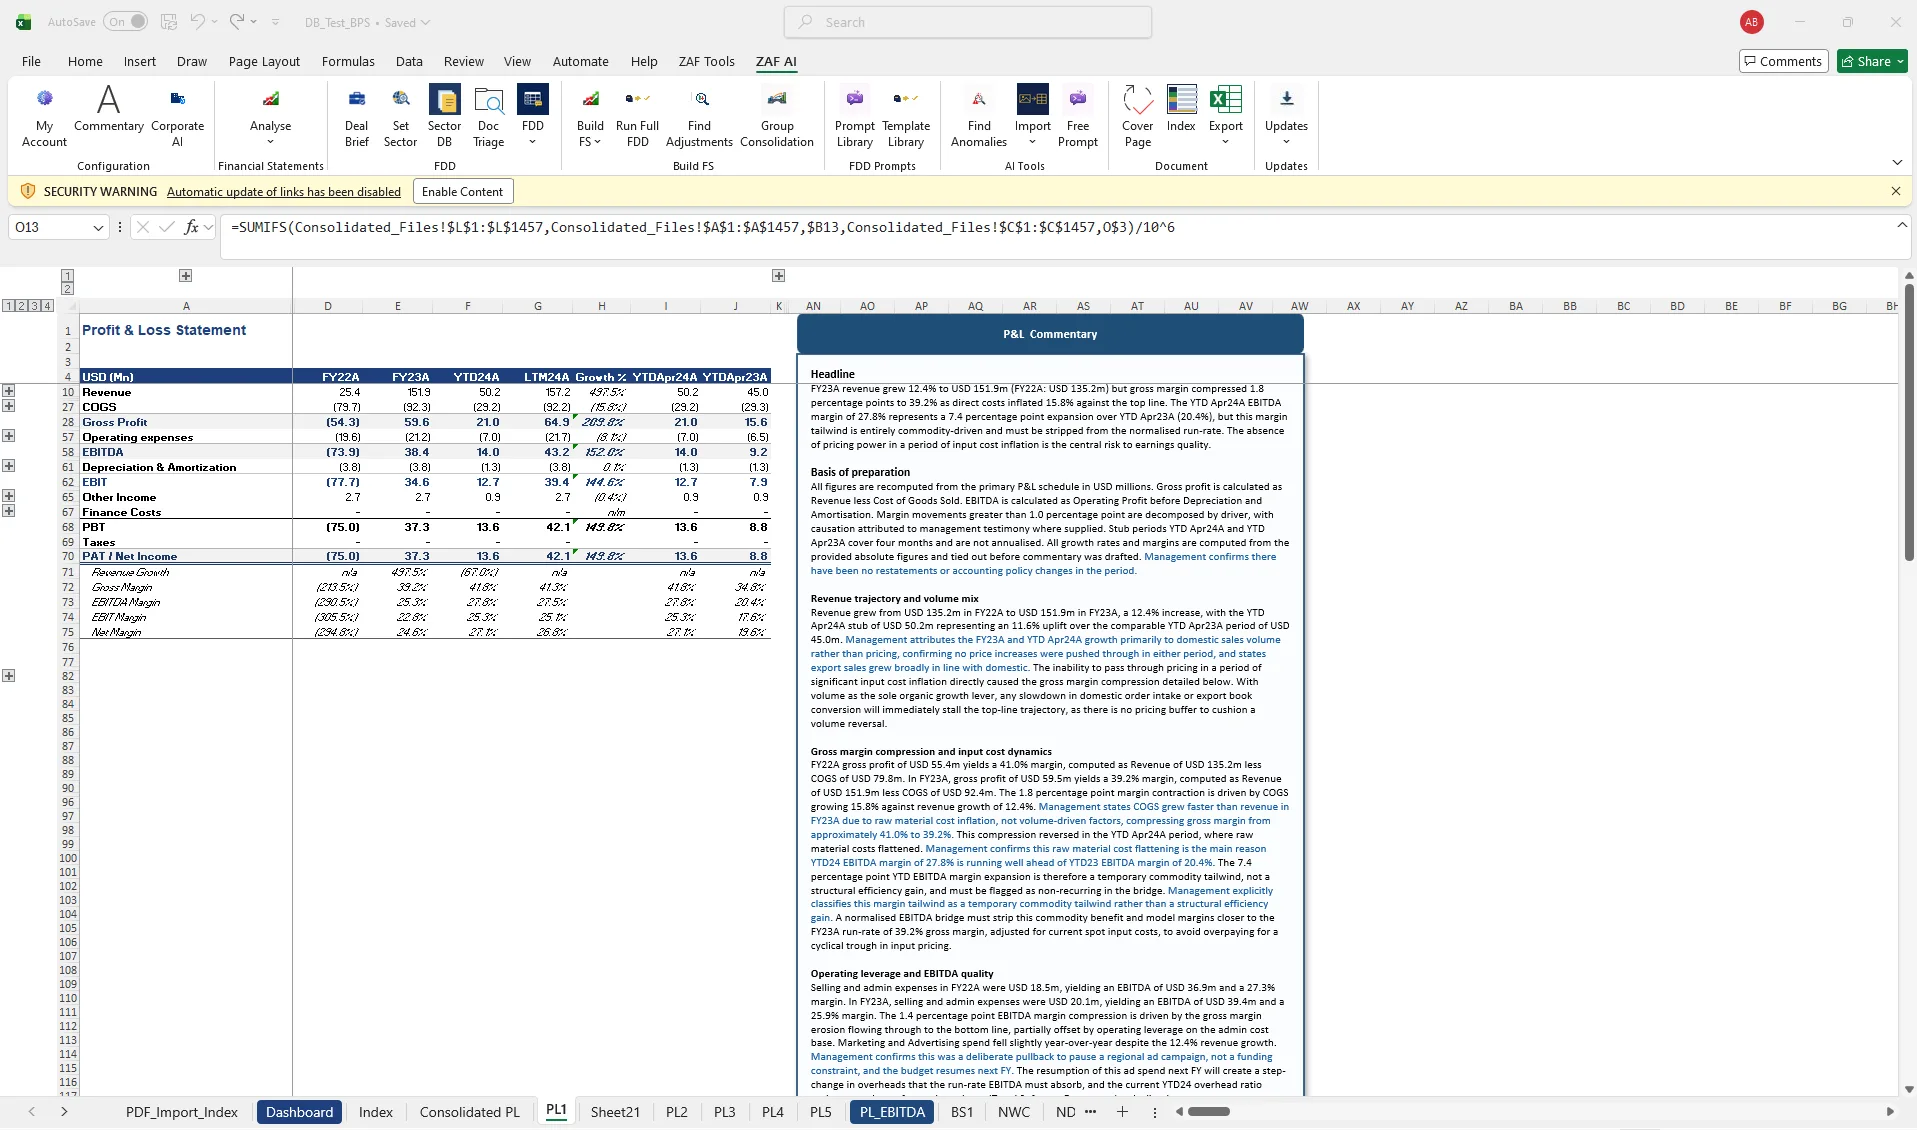Switch to the PL_EBITDA sheet tab
This screenshot has width=1917, height=1130.
click(892, 1112)
